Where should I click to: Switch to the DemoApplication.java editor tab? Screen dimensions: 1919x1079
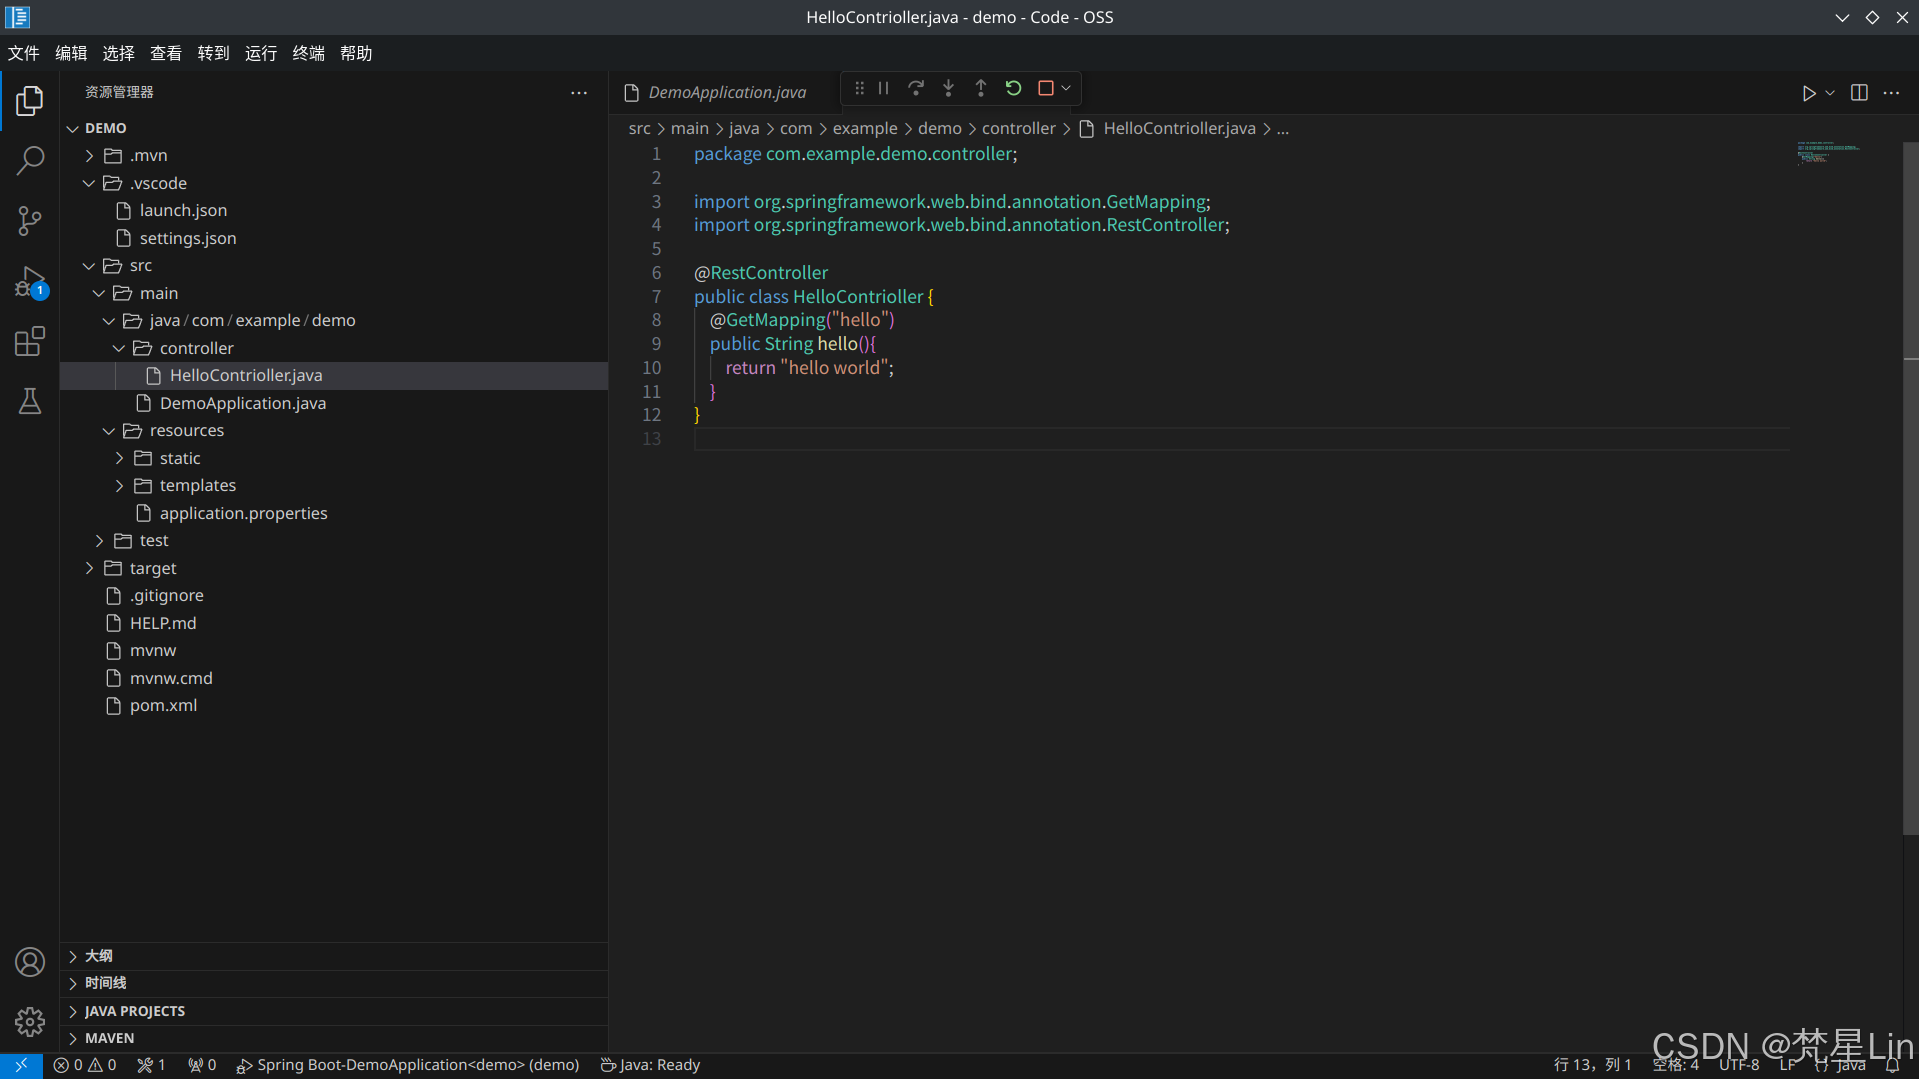click(x=726, y=91)
